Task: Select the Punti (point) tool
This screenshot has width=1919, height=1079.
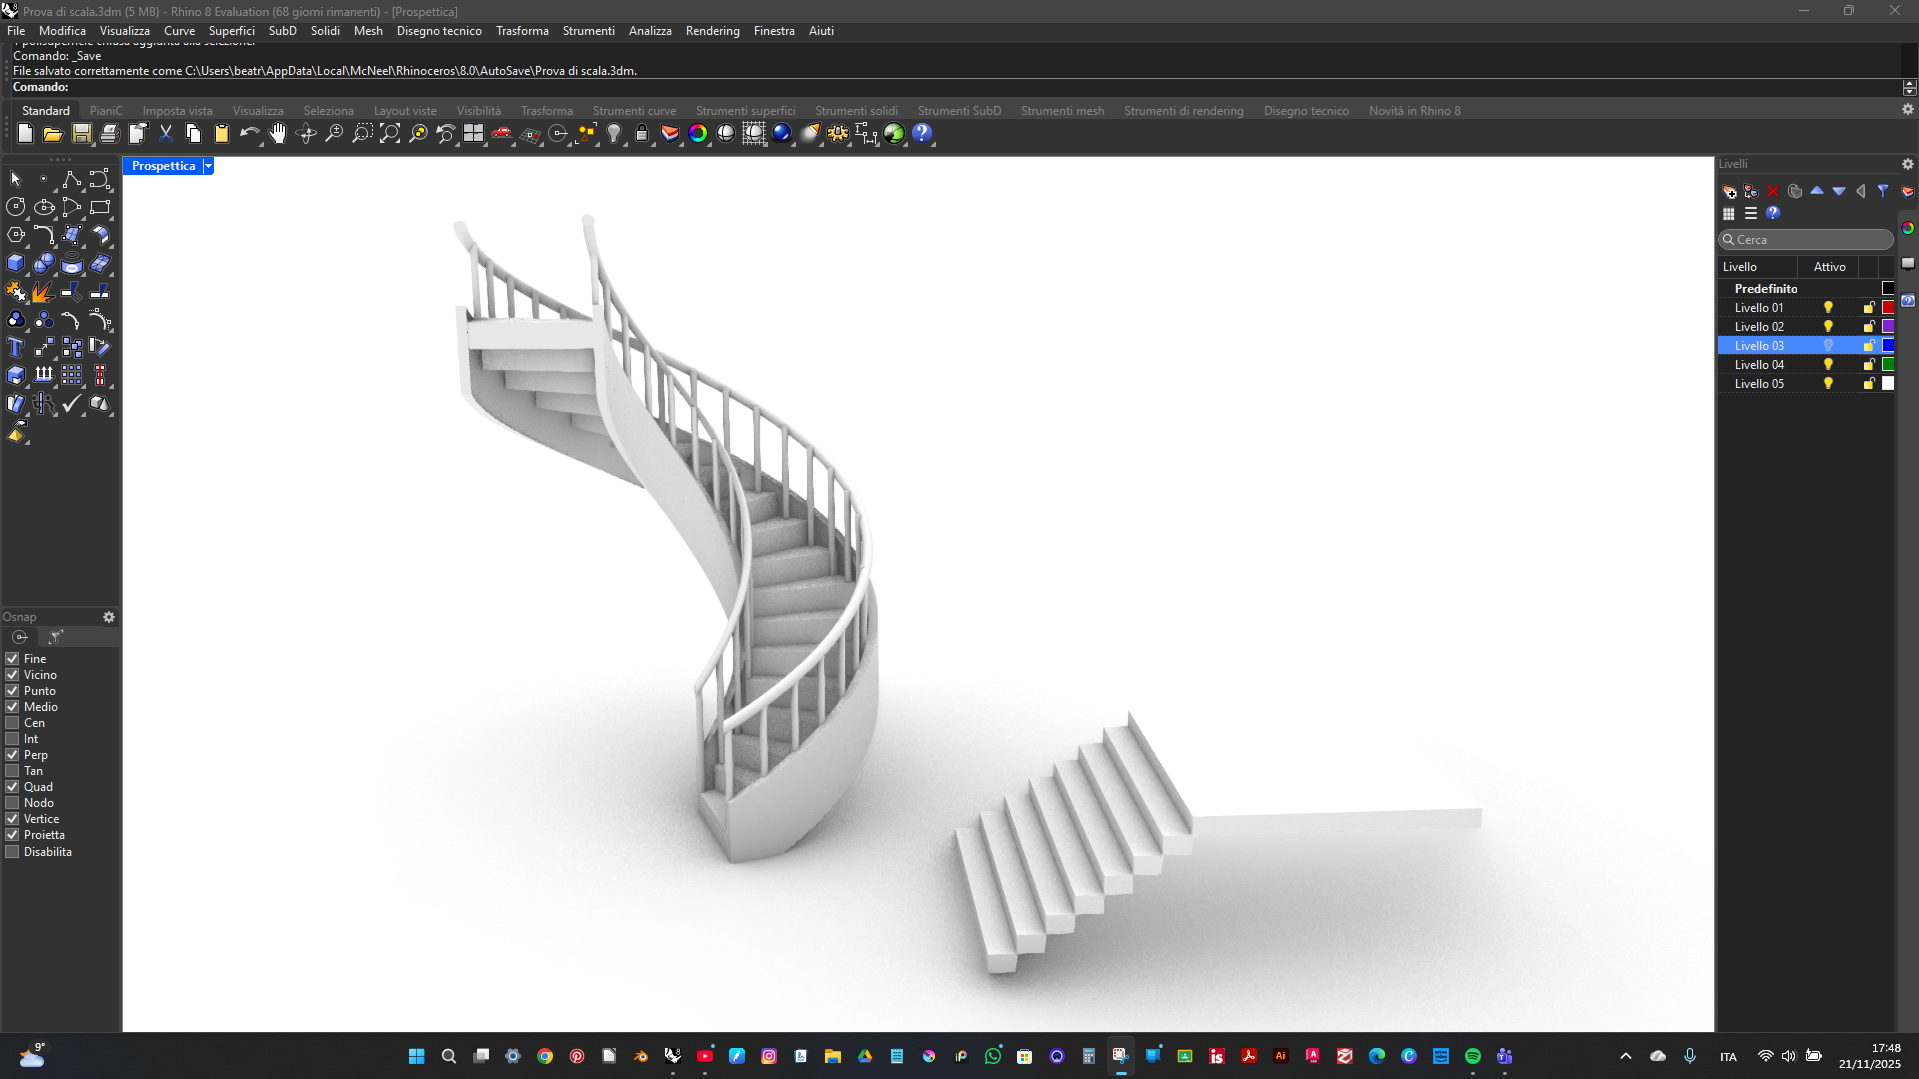Action: tap(44, 179)
